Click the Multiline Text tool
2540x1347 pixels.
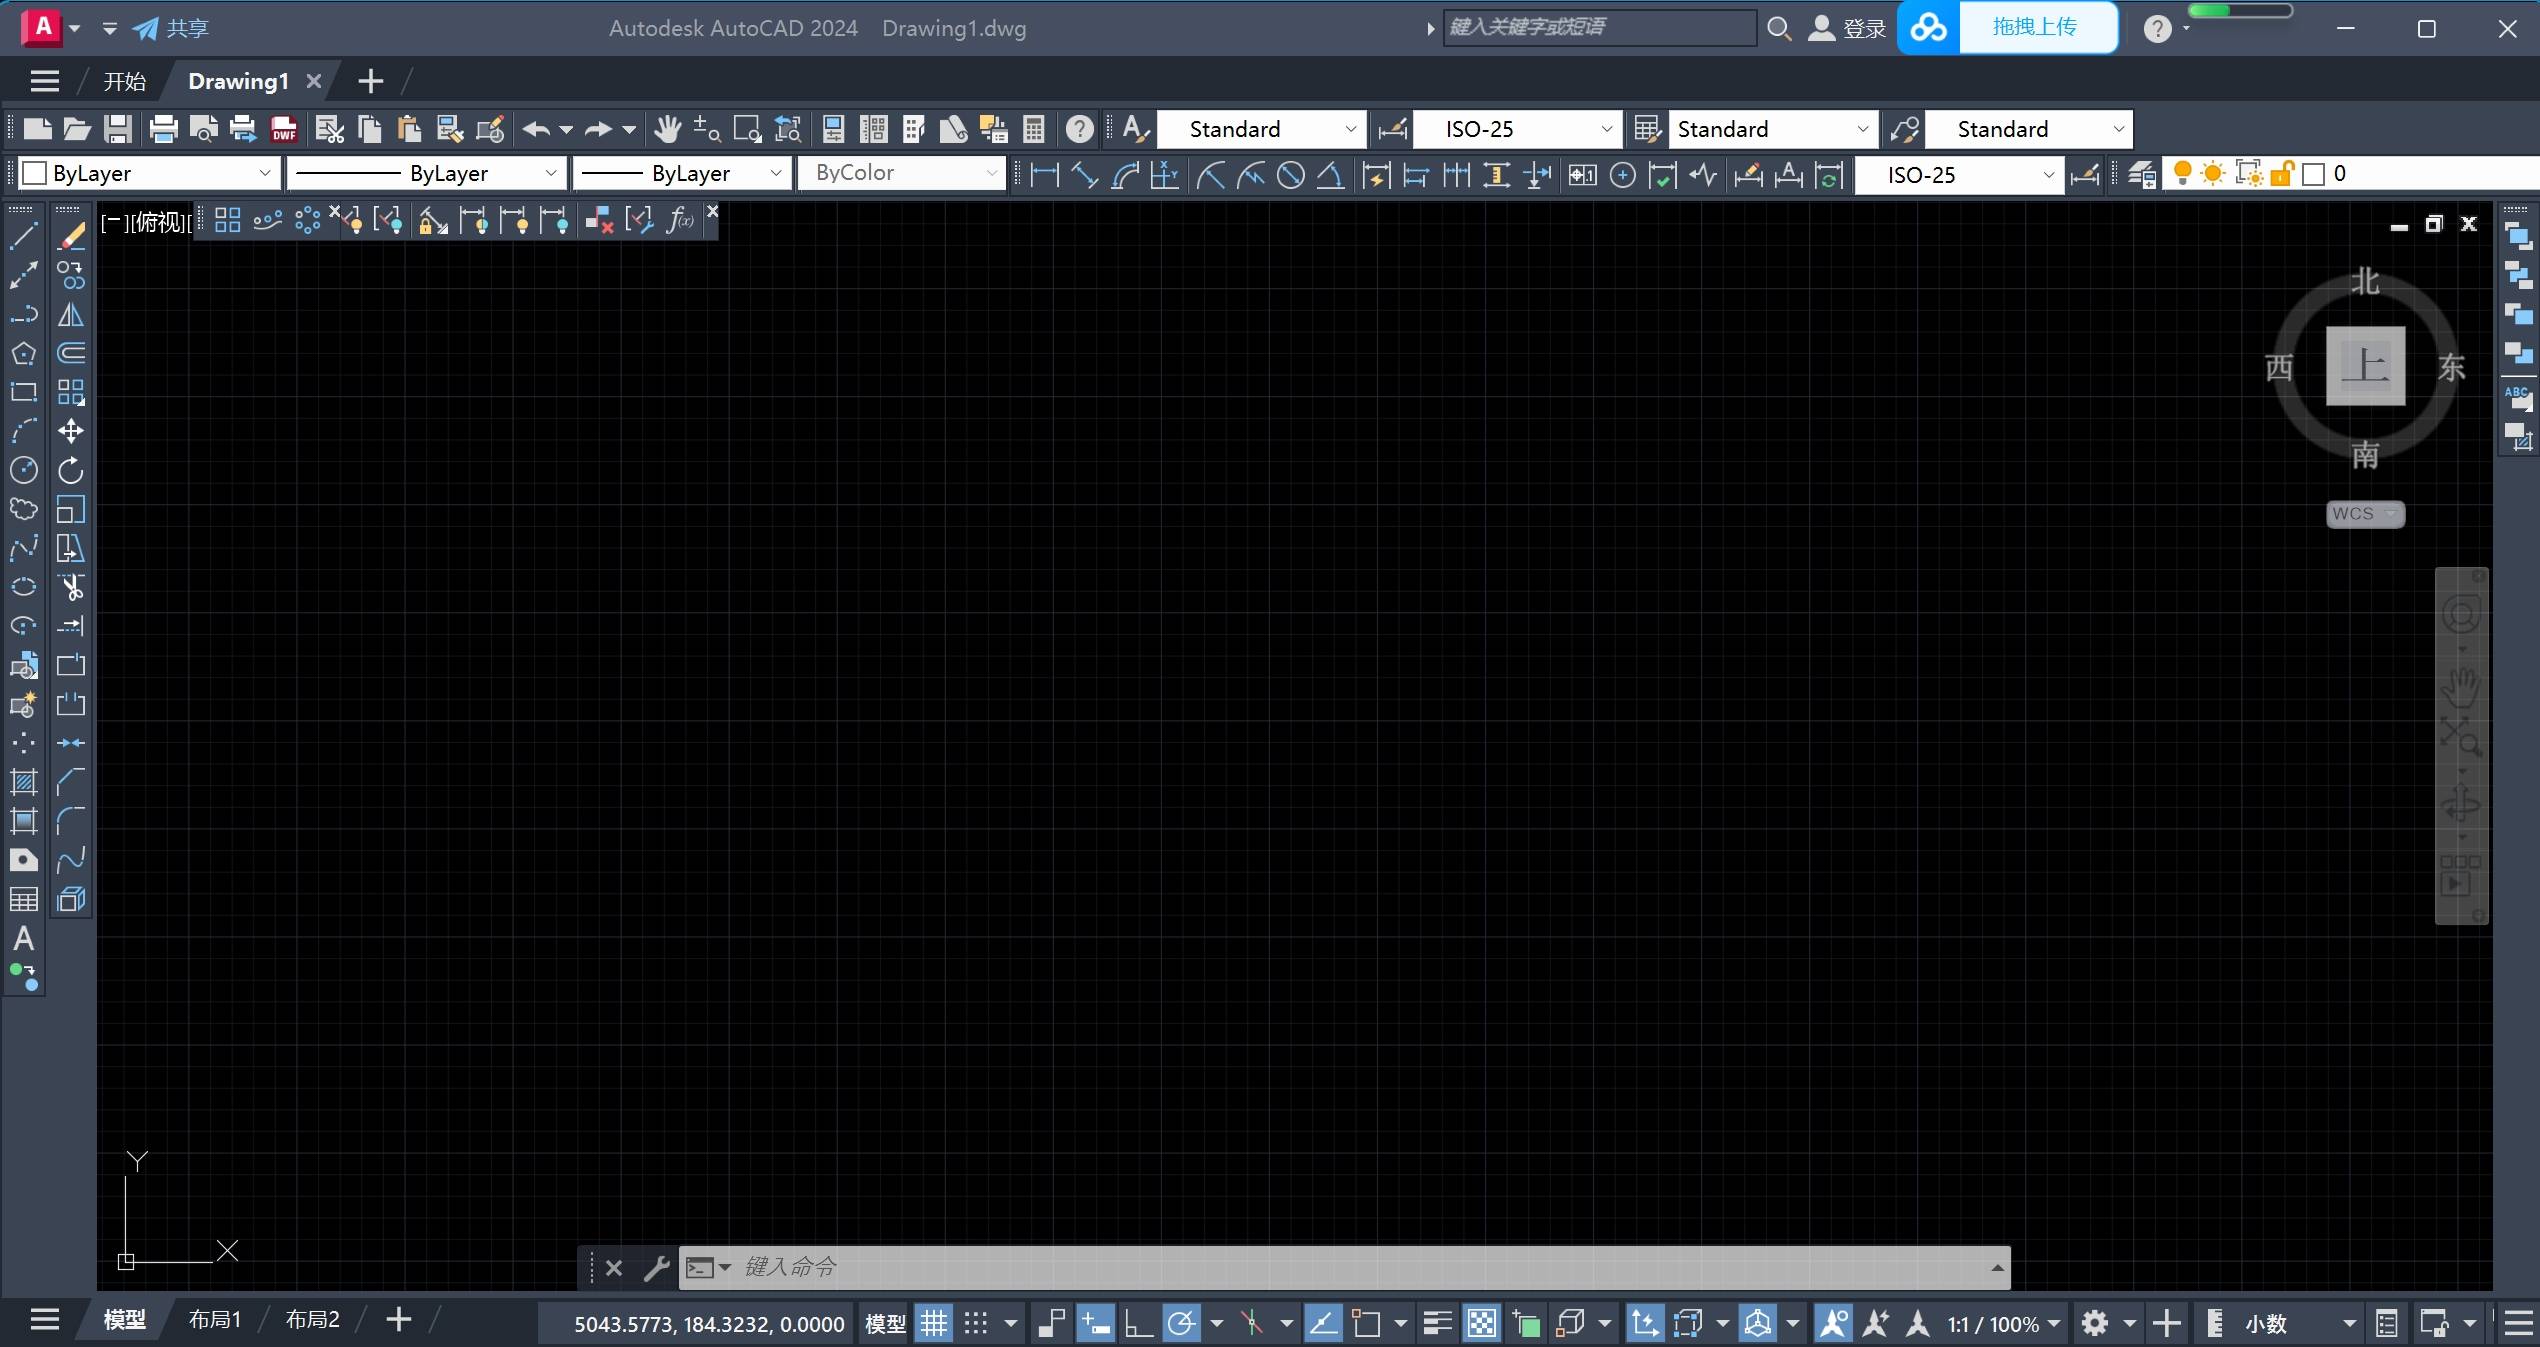[x=24, y=939]
